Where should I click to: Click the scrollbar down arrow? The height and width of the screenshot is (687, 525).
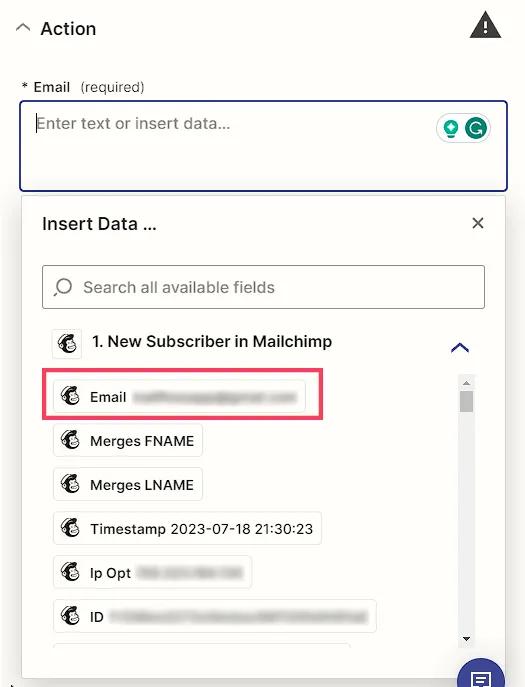tap(466, 639)
